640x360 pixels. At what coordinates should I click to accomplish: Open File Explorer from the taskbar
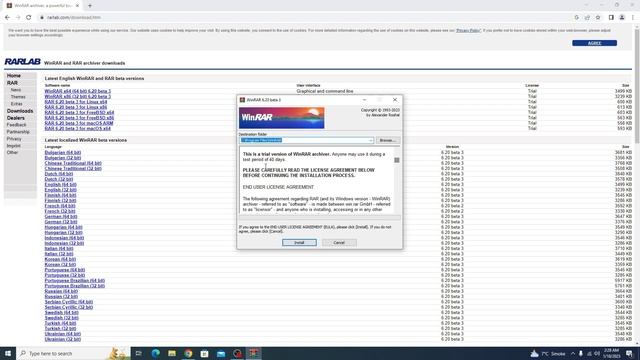click(172, 353)
